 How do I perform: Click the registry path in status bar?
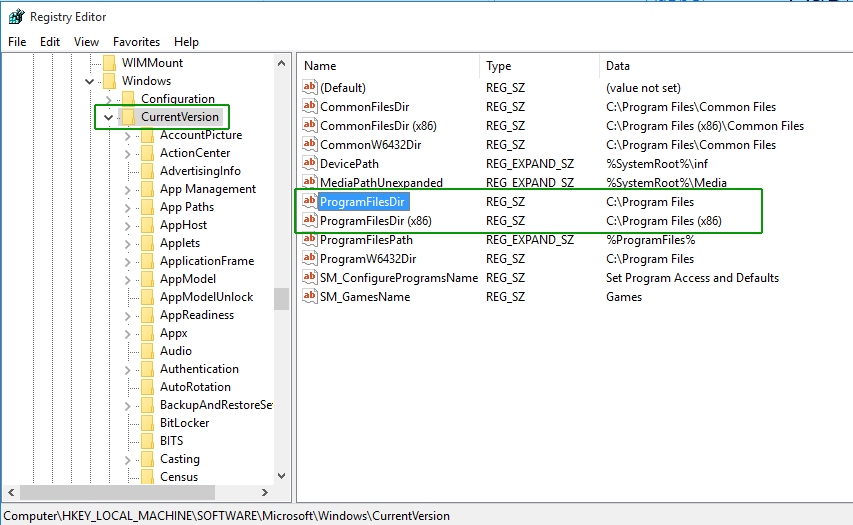tap(227, 516)
